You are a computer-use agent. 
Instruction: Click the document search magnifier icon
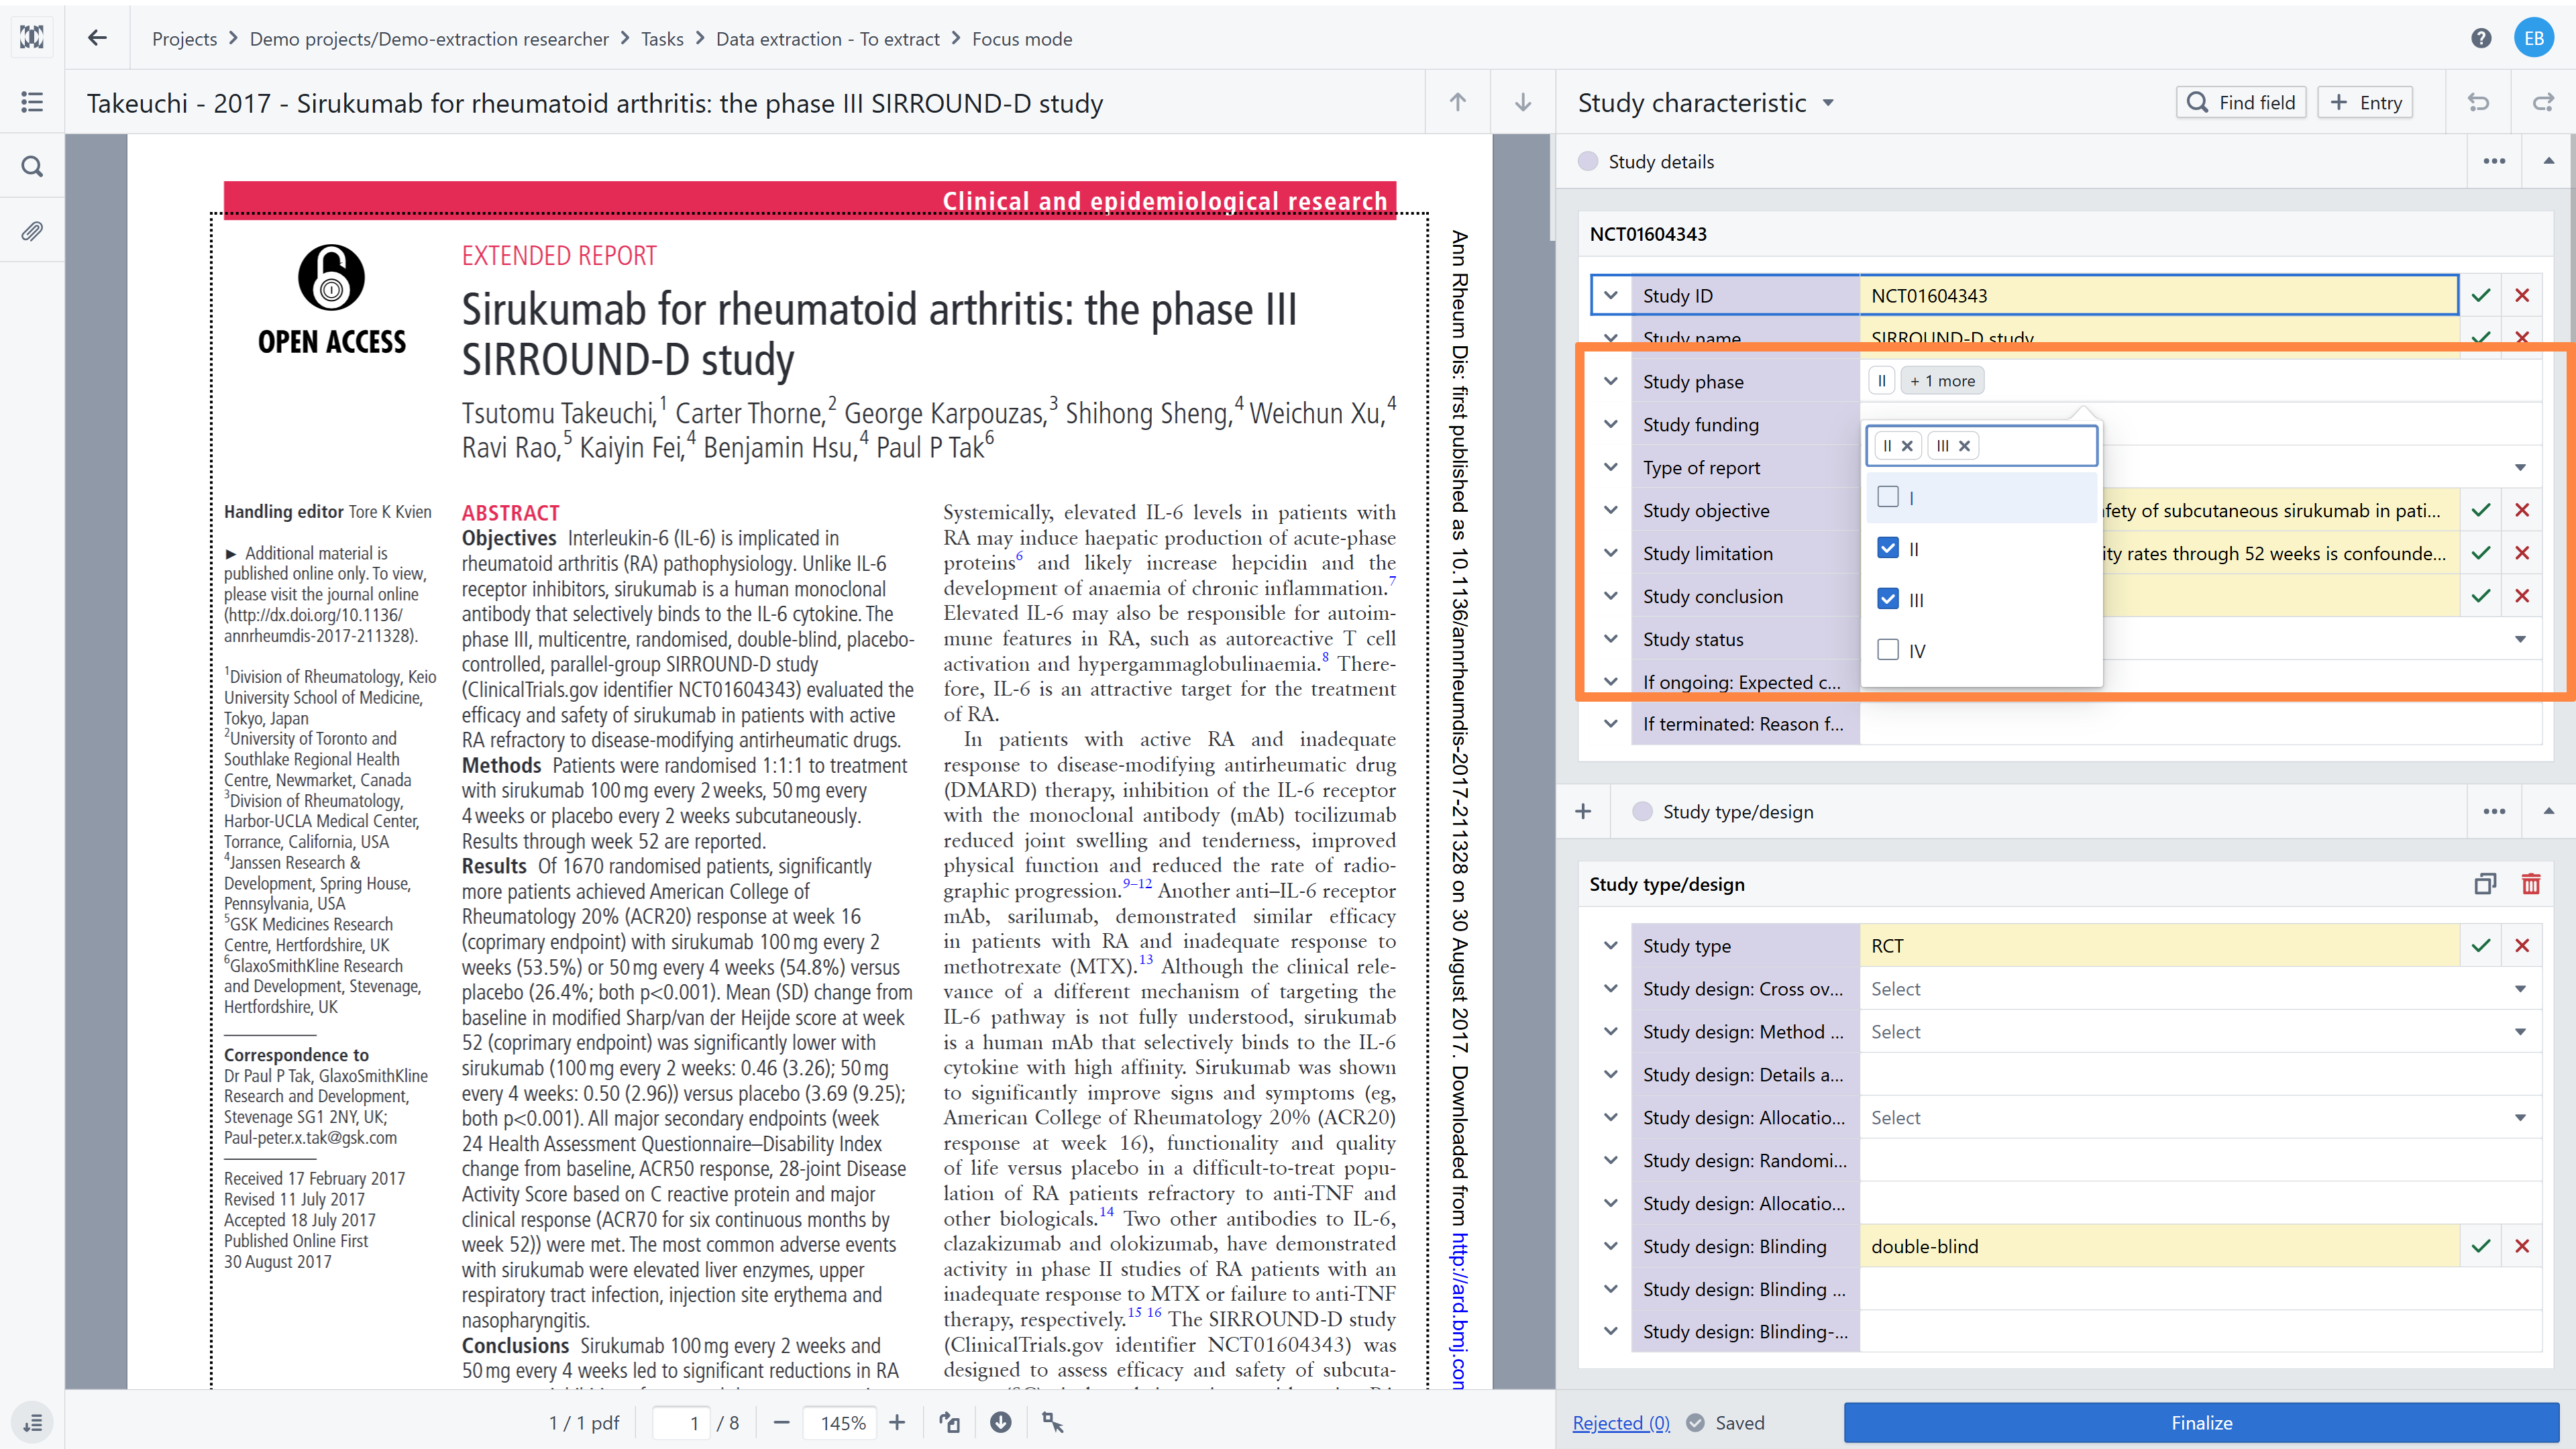pyautogui.click(x=32, y=166)
